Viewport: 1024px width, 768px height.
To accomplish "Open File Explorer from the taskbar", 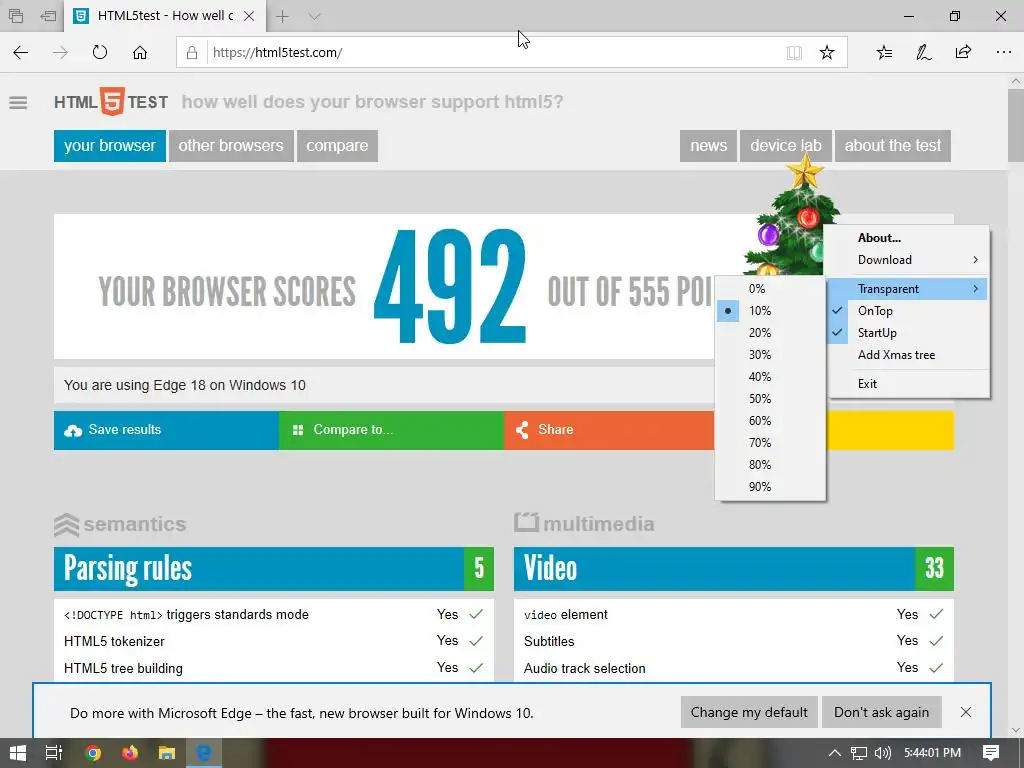I will (x=167, y=753).
